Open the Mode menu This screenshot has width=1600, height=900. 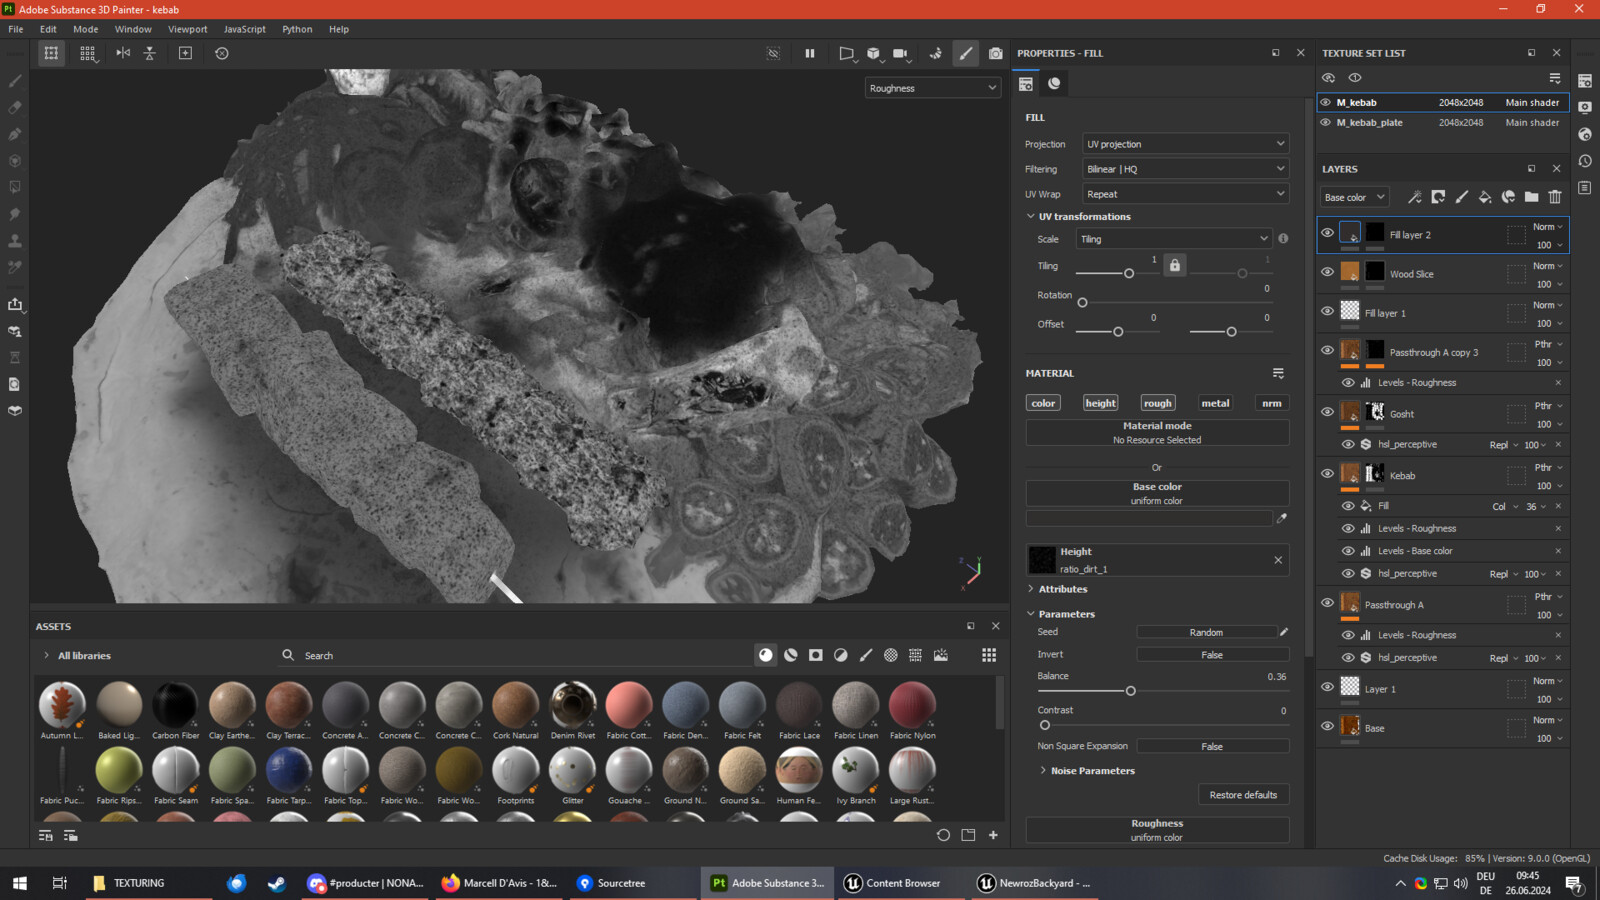click(x=86, y=29)
